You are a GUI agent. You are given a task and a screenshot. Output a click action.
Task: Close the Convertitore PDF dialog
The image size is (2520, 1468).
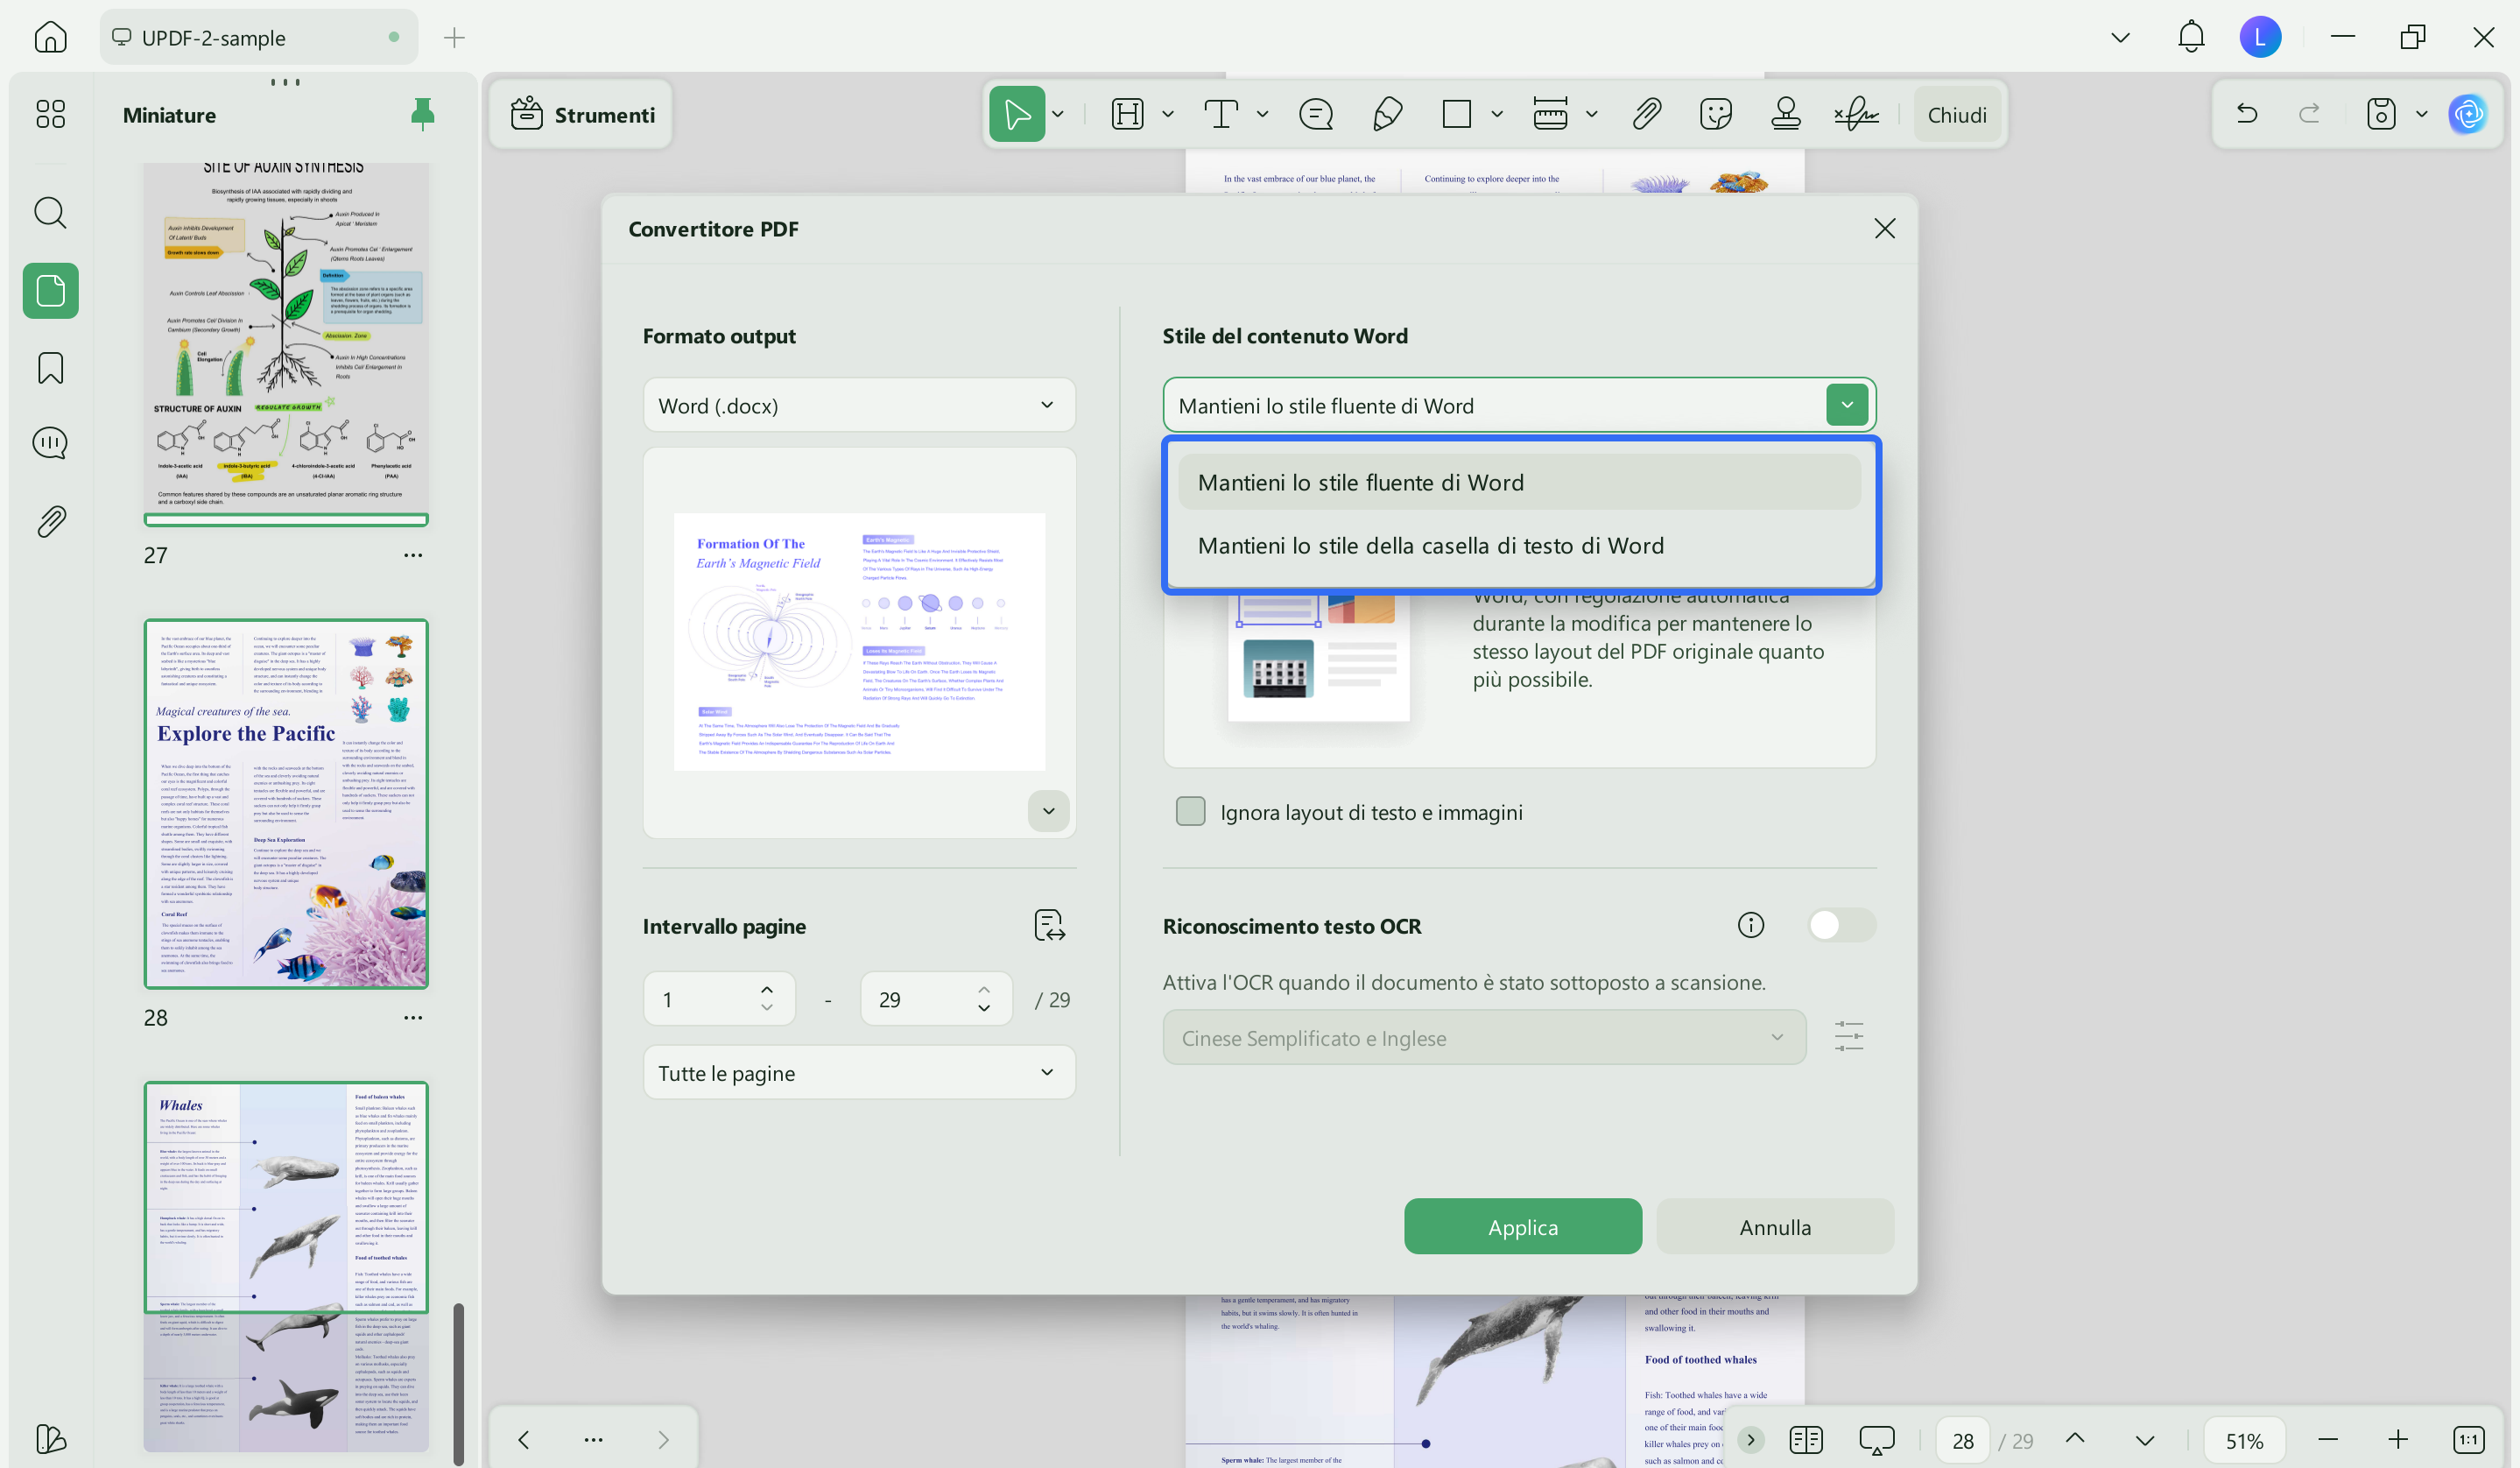tap(1884, 228)
